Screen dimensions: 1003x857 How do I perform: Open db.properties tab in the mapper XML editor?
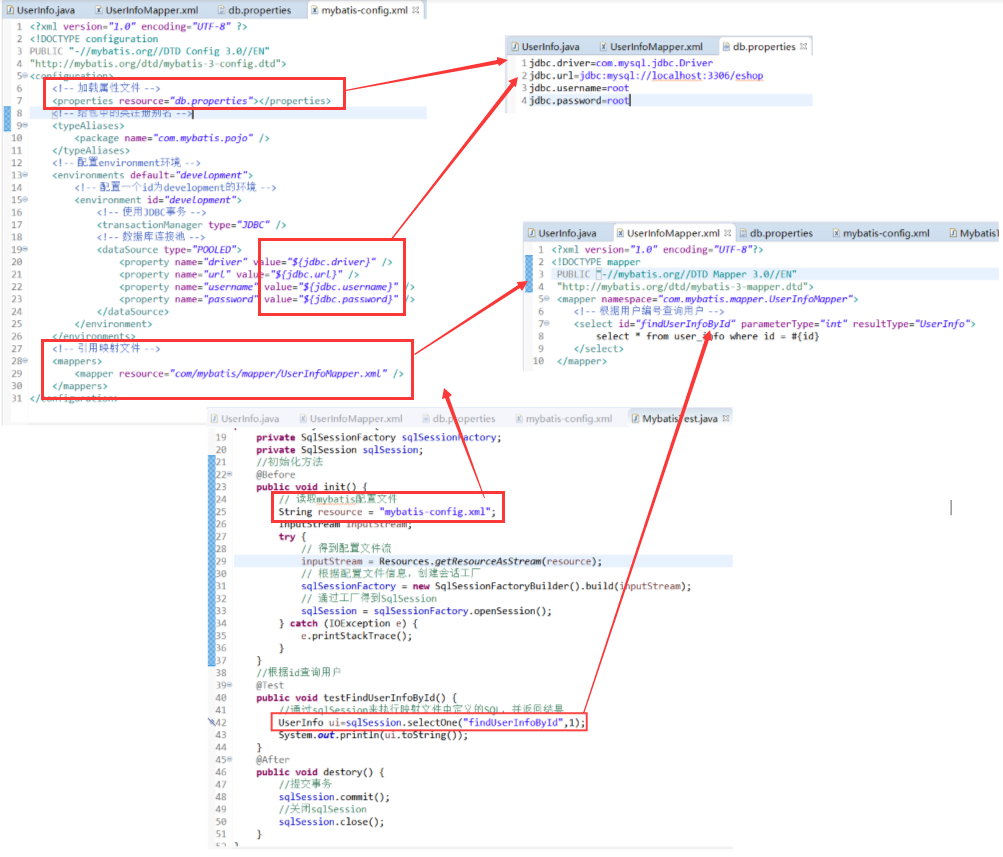point(776,233)
